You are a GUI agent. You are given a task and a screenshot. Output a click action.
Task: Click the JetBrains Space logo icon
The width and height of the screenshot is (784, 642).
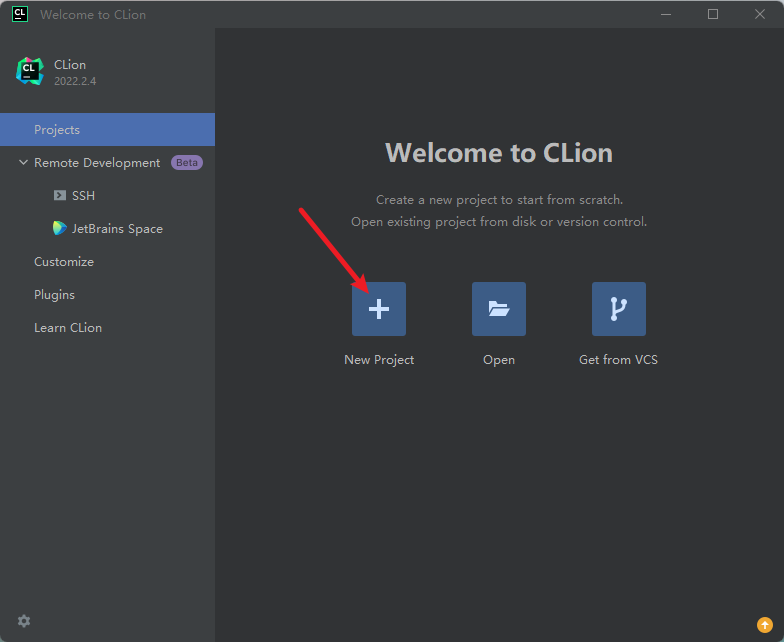click(x=60, y=228)
